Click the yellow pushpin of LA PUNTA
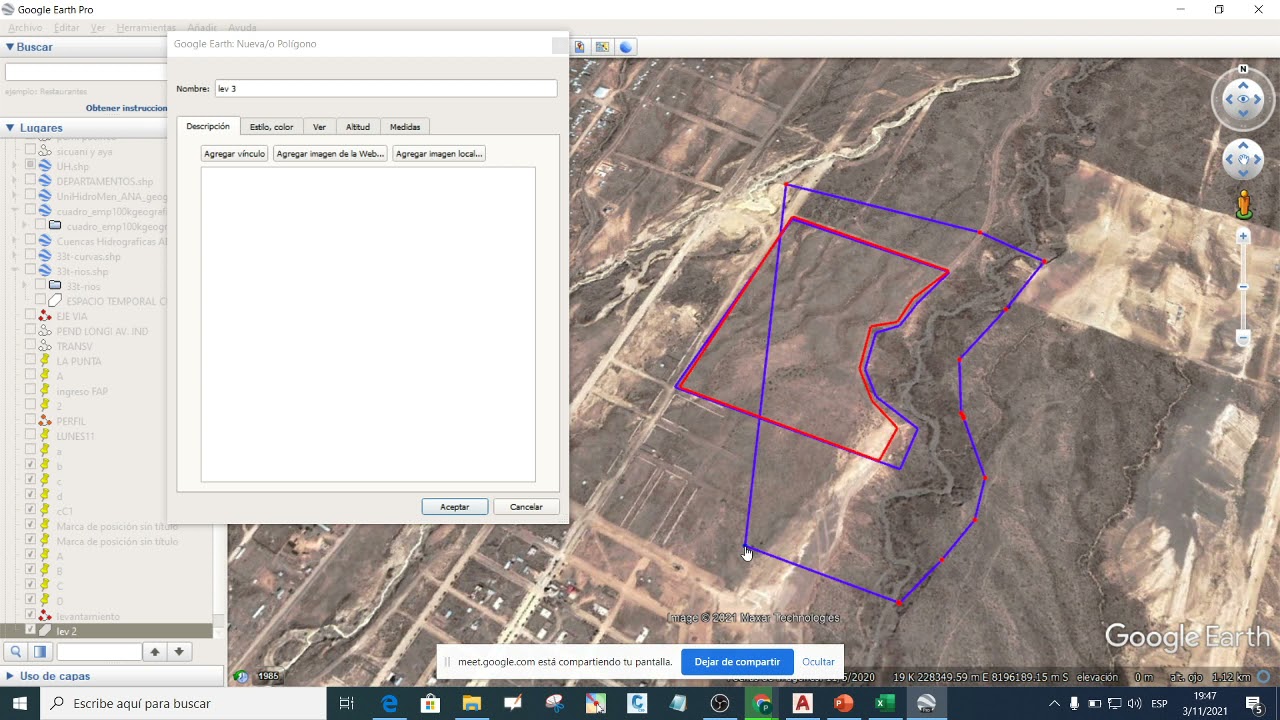 45,361
